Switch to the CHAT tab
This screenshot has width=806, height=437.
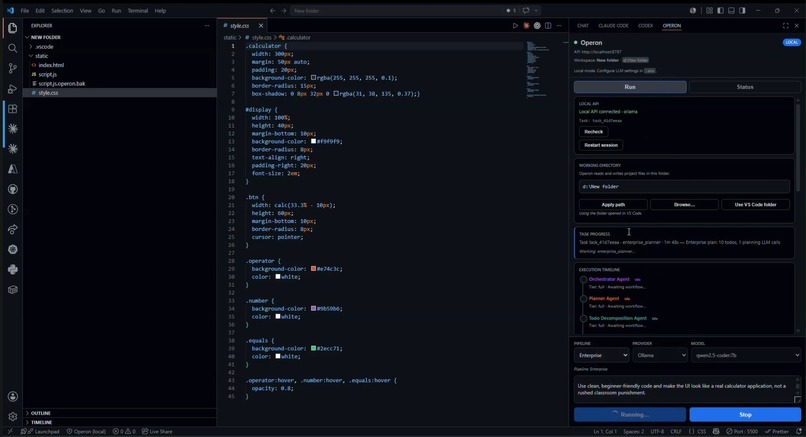click(582, 25)
